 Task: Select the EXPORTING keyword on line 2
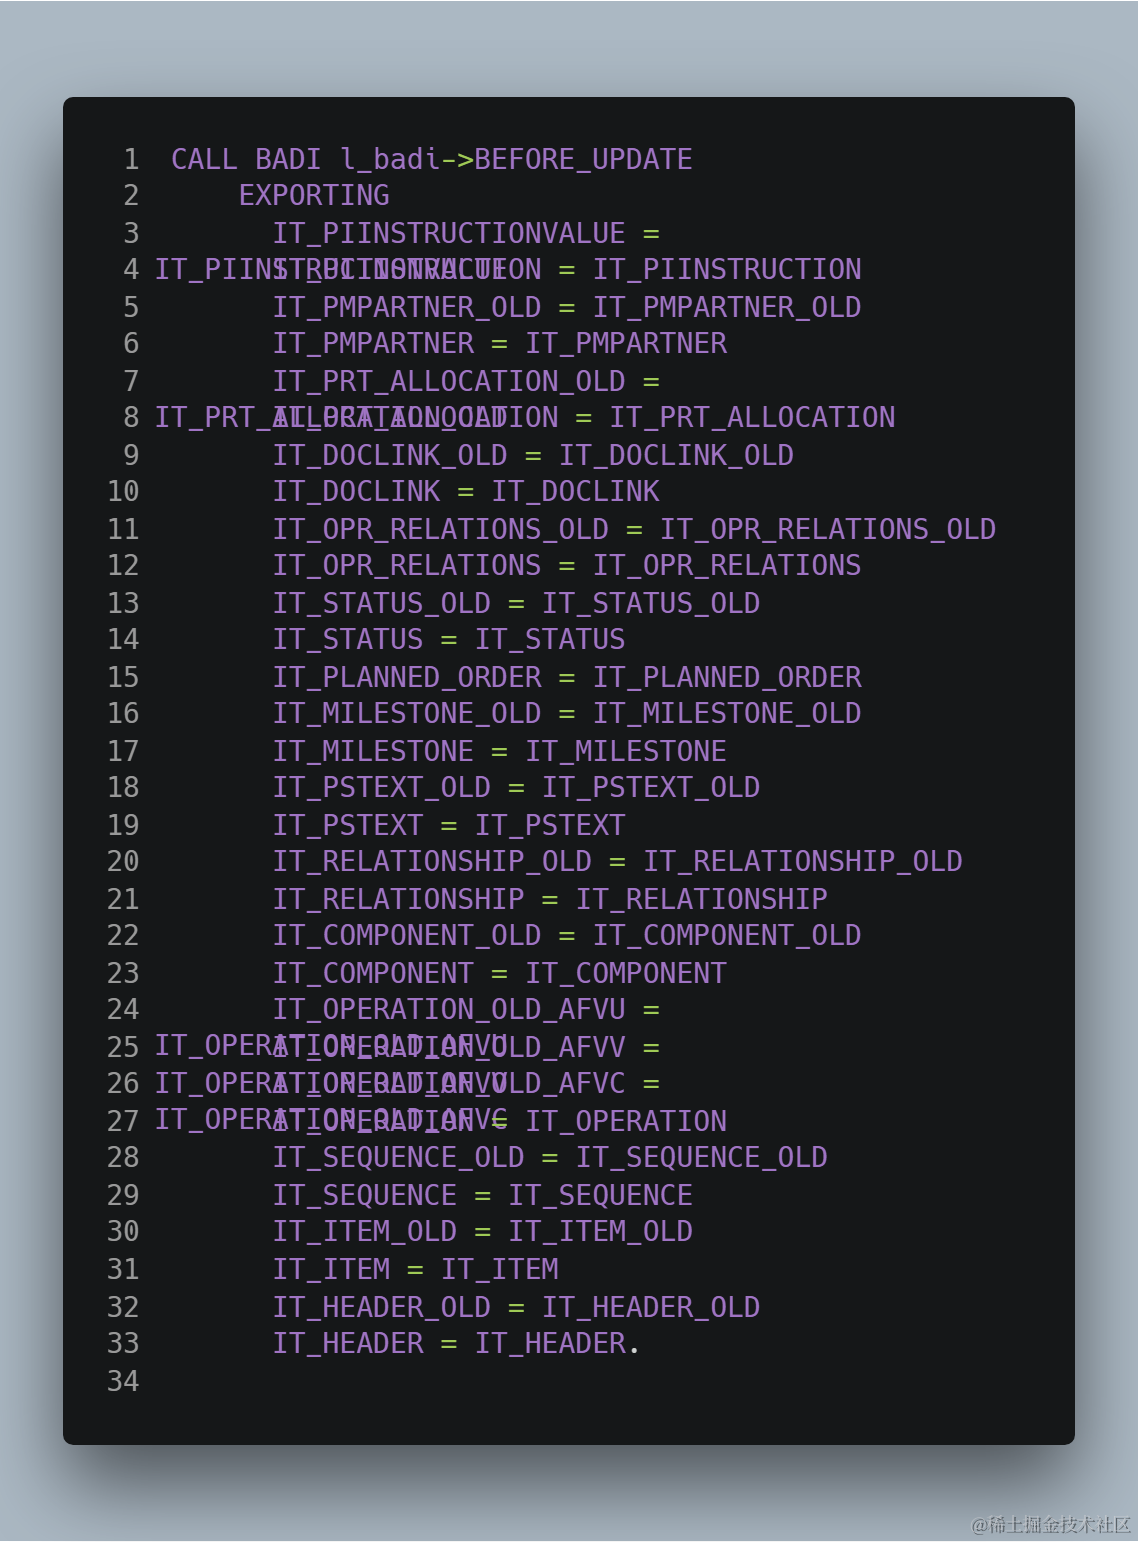tap(314, 195)
